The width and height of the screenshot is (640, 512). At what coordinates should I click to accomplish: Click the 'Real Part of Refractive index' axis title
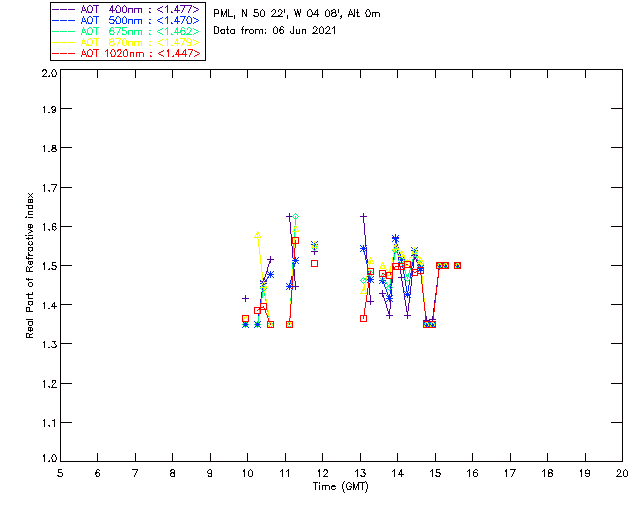(x=29, y=265)
